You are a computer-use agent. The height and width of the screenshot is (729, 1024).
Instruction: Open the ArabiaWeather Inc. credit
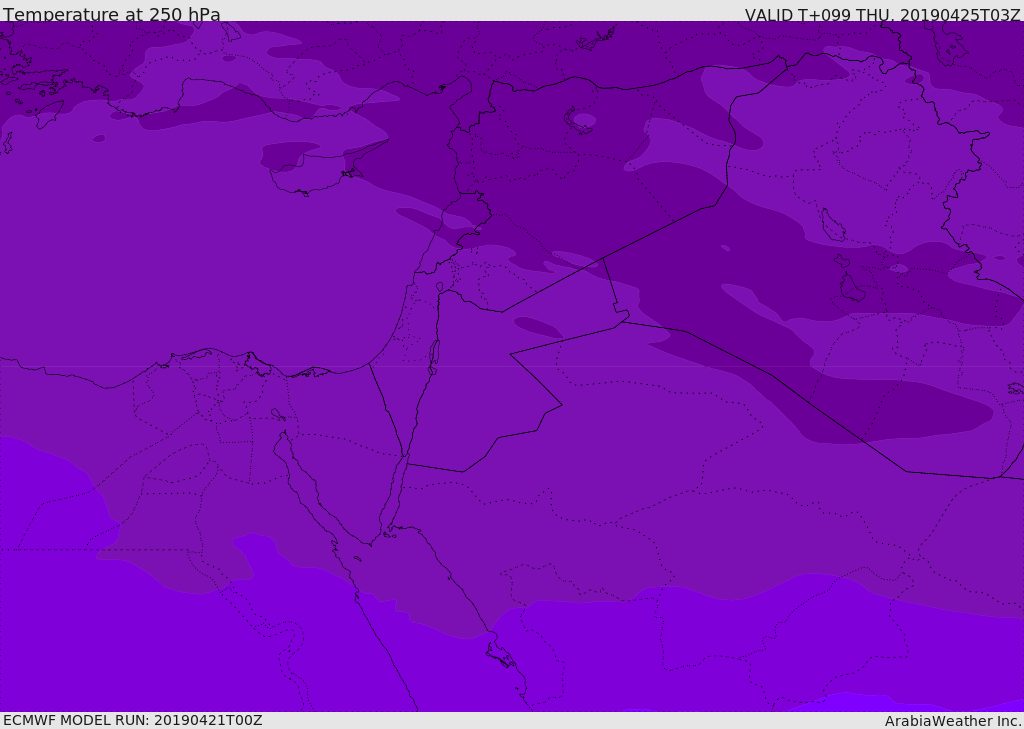[x=953, y=721]
